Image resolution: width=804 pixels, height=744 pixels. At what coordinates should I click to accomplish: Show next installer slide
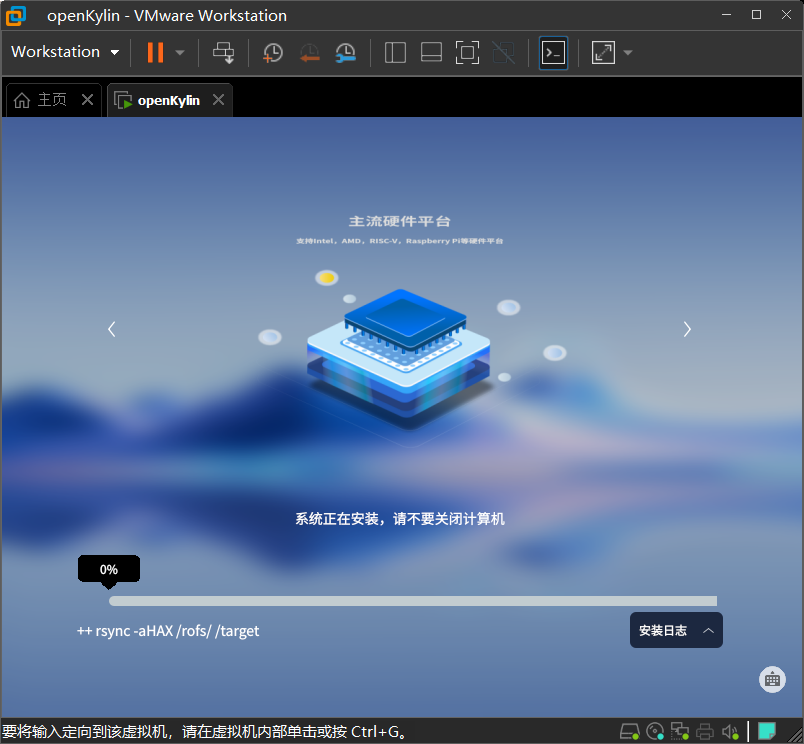coord(687,329)
